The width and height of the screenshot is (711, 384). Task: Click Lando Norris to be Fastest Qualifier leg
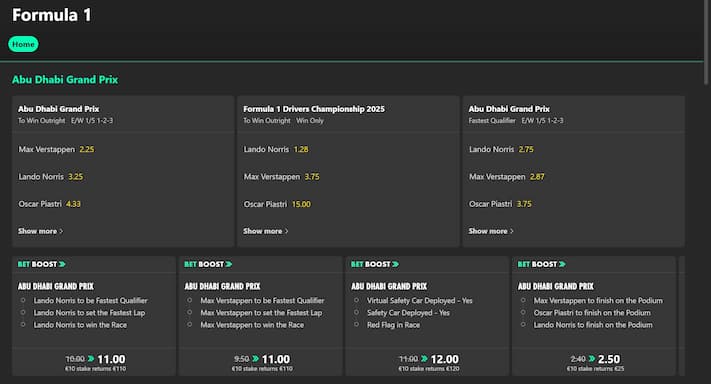90,300
